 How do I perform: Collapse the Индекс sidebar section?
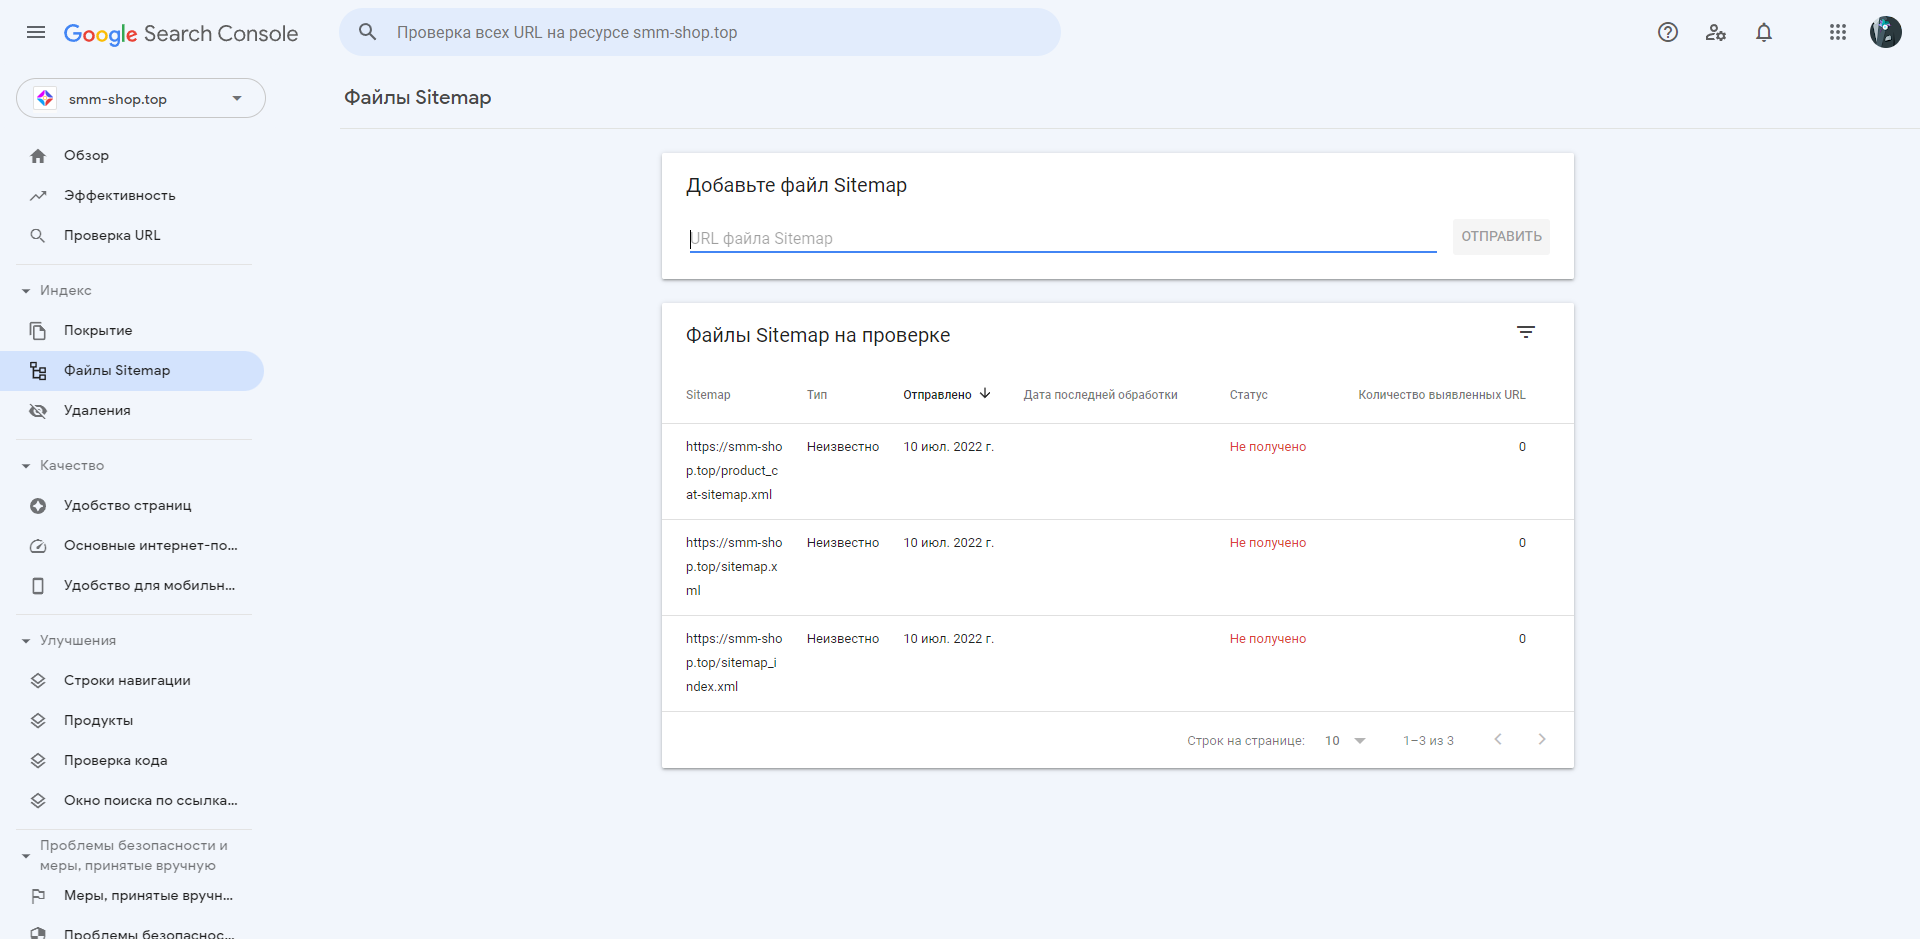click(x=26, y=291)
